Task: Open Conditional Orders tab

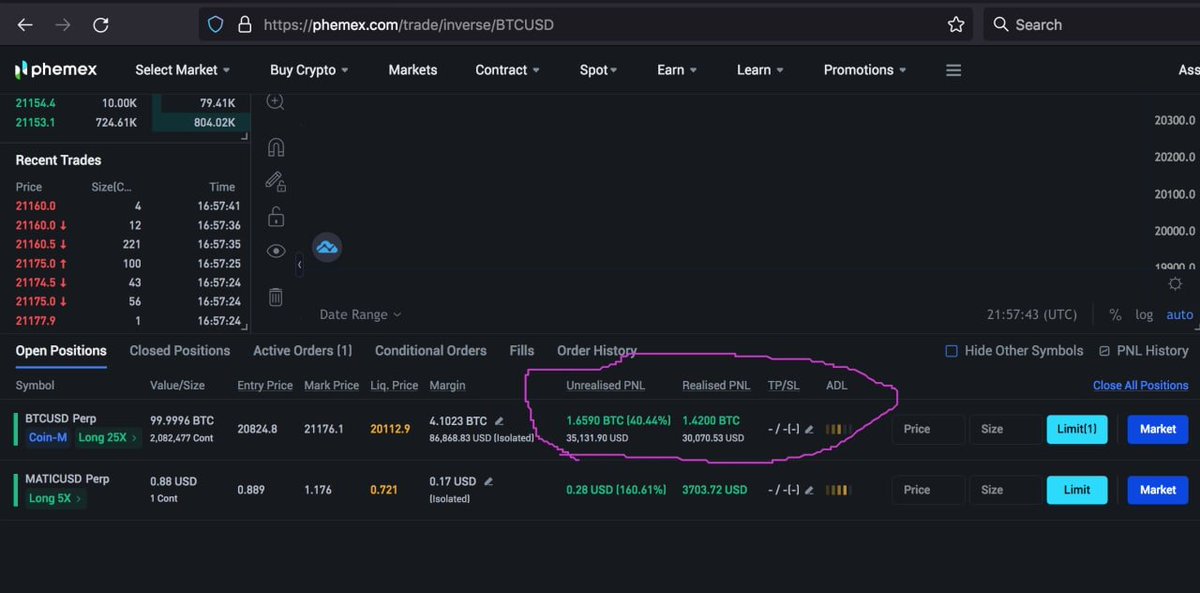Action: point(431,351)
